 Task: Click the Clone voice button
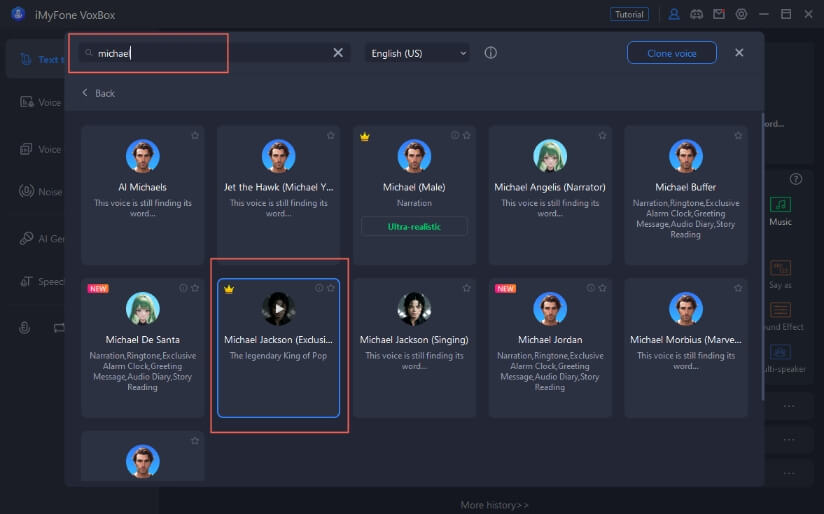pos(672,53)
